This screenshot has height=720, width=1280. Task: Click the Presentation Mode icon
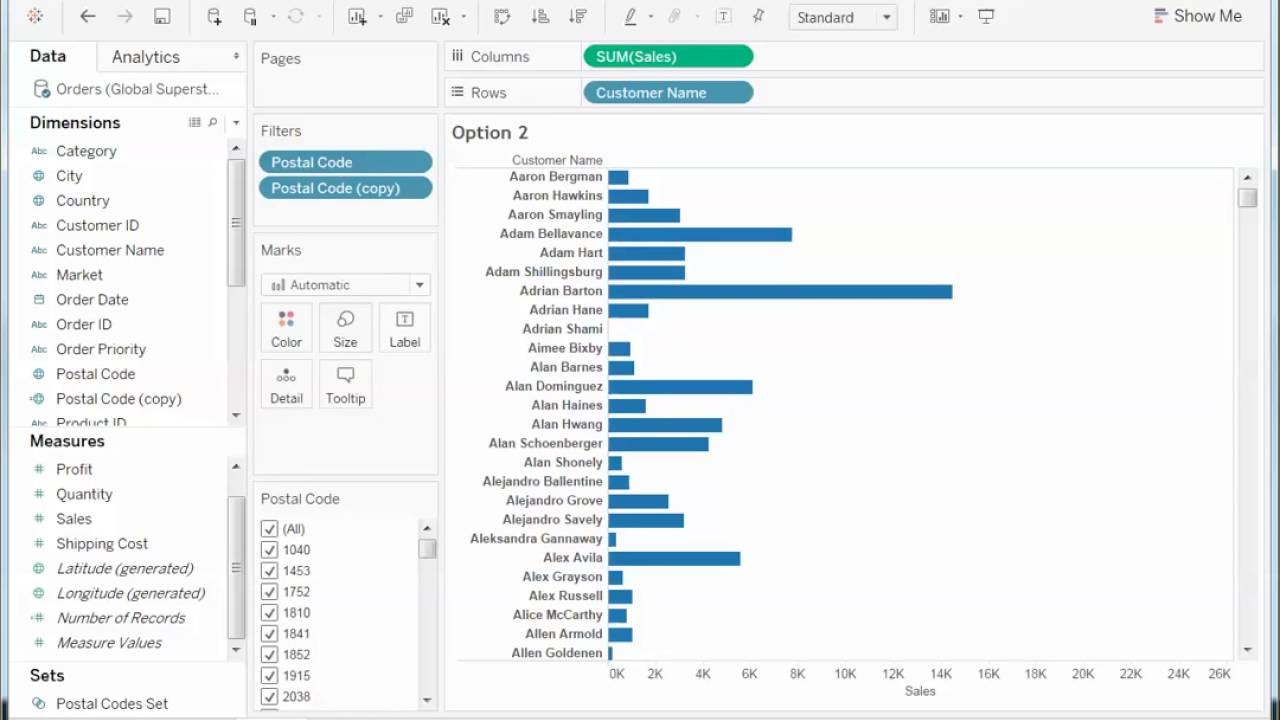986,16
